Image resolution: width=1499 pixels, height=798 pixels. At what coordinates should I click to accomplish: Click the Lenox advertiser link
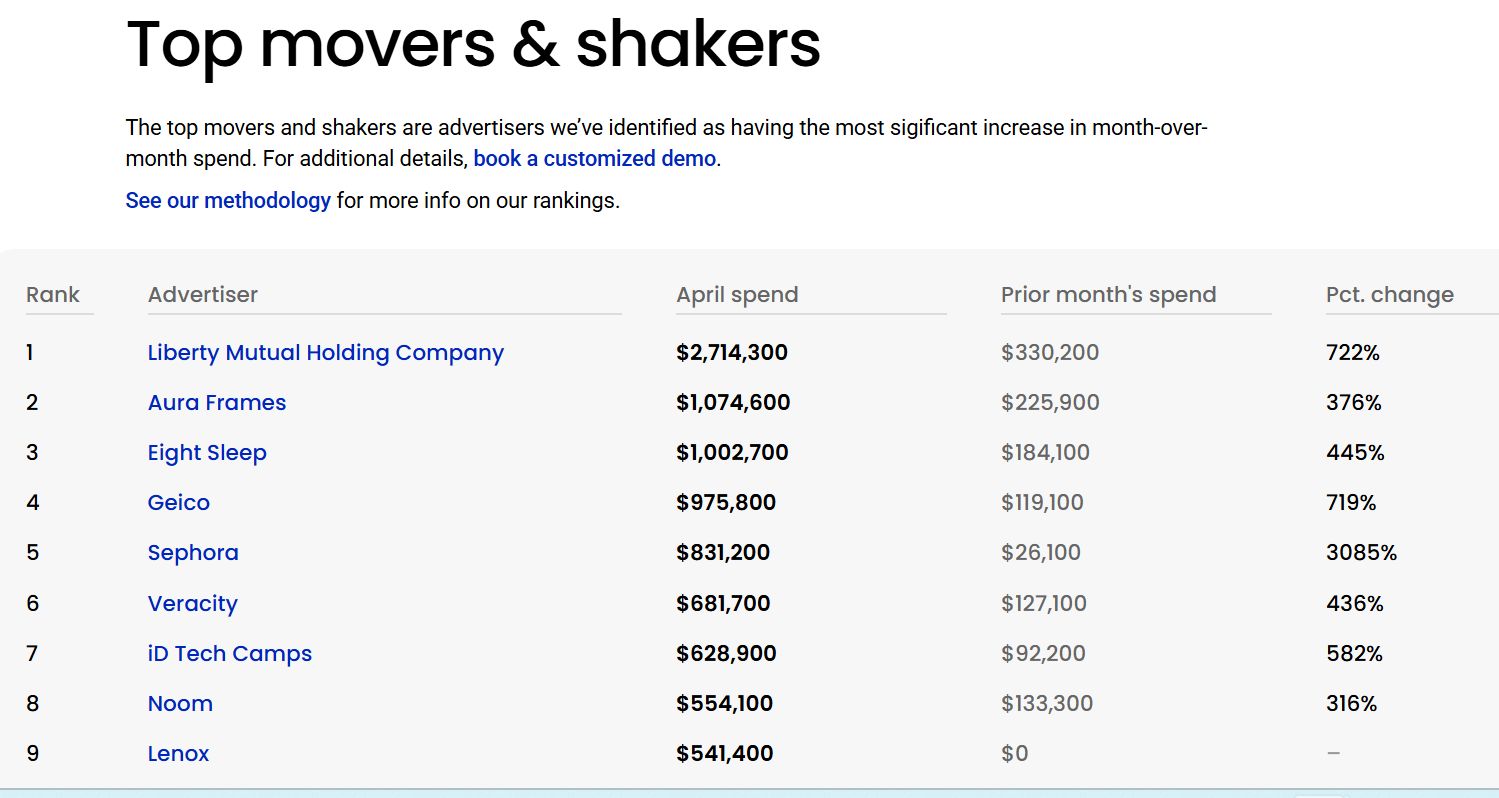(178, 754)
